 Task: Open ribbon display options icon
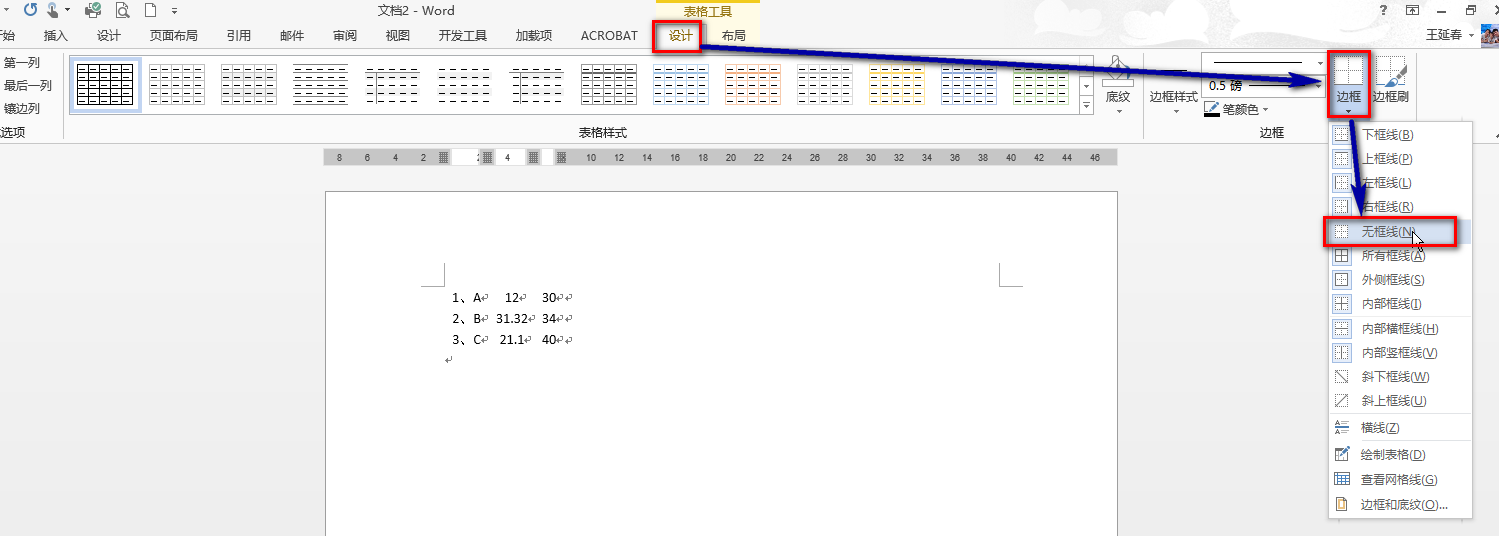pos(1412,10)
